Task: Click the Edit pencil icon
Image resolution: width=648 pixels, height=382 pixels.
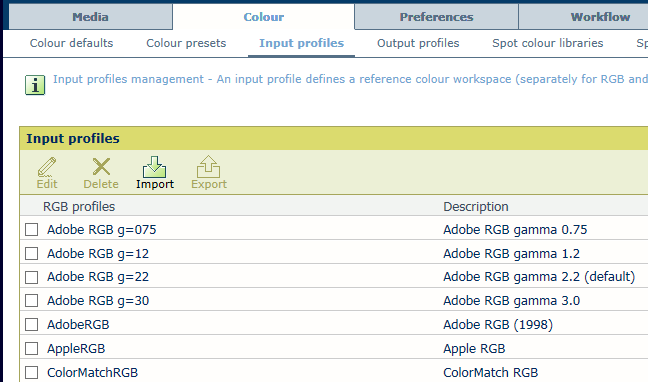Action: click(47, 167)
